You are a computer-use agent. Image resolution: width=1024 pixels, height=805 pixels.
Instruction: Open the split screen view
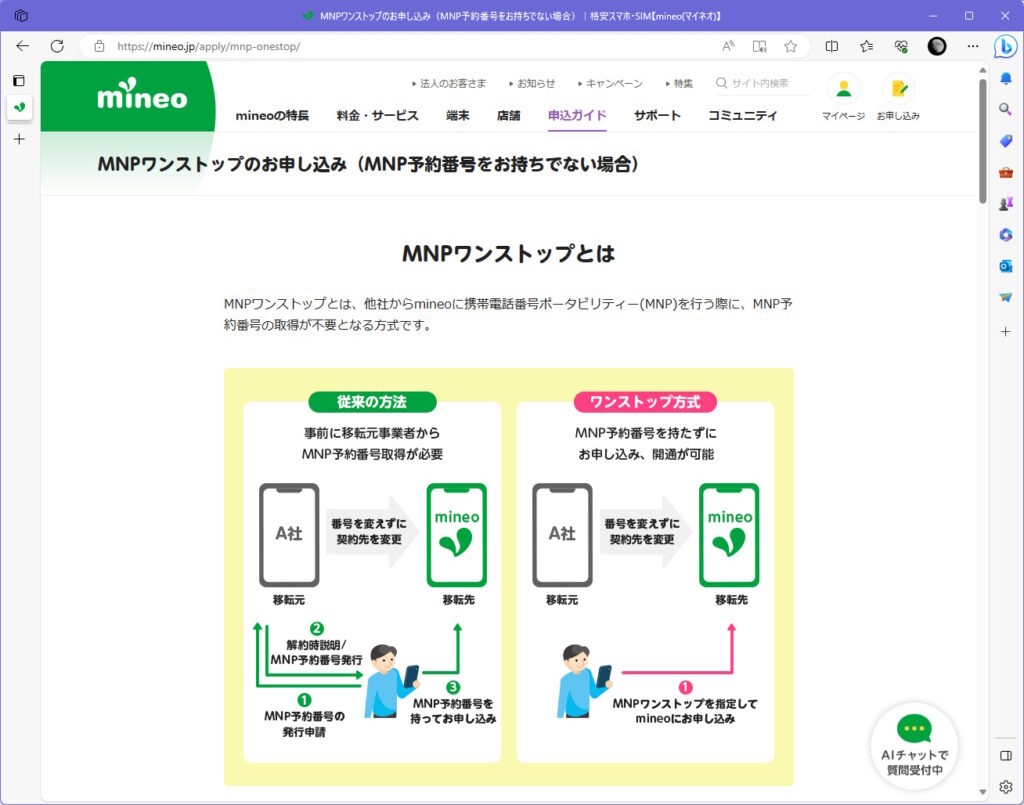coord(832,46)
